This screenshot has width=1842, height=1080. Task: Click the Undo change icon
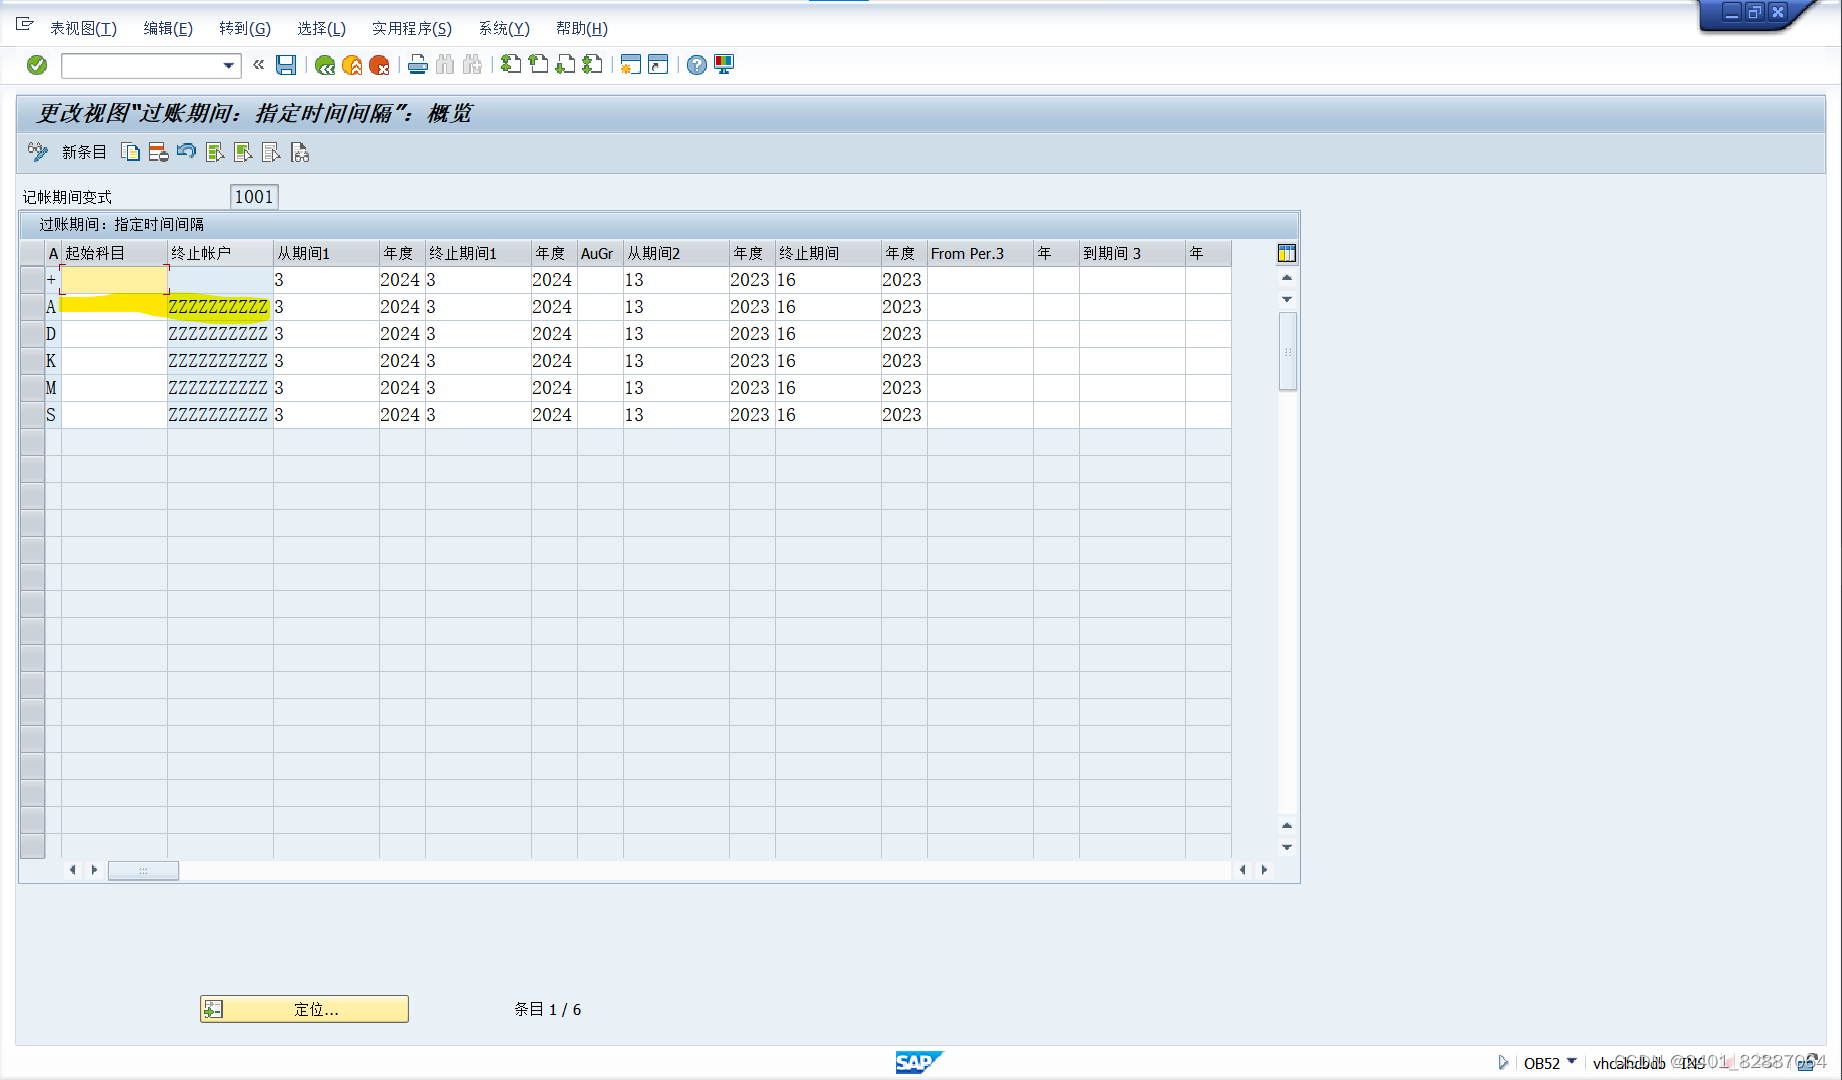pyautogui.click(x=187, y=152)
